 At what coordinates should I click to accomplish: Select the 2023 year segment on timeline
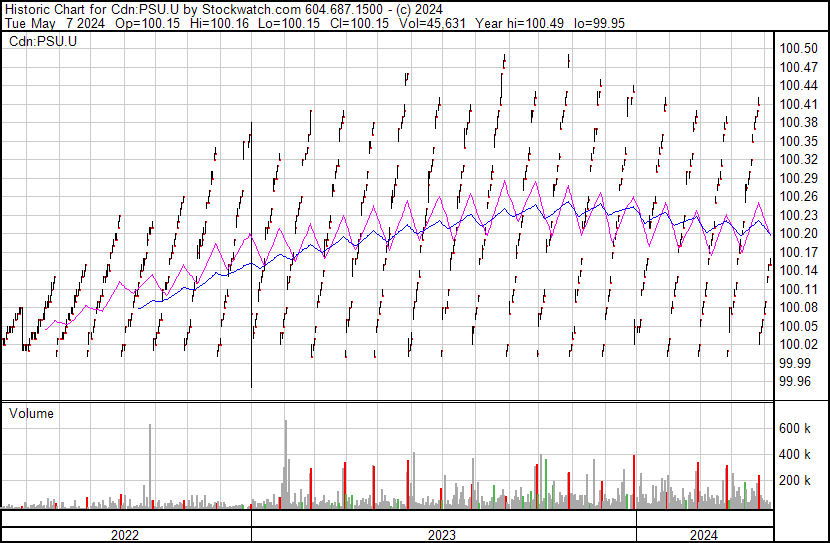coord(444,535)
